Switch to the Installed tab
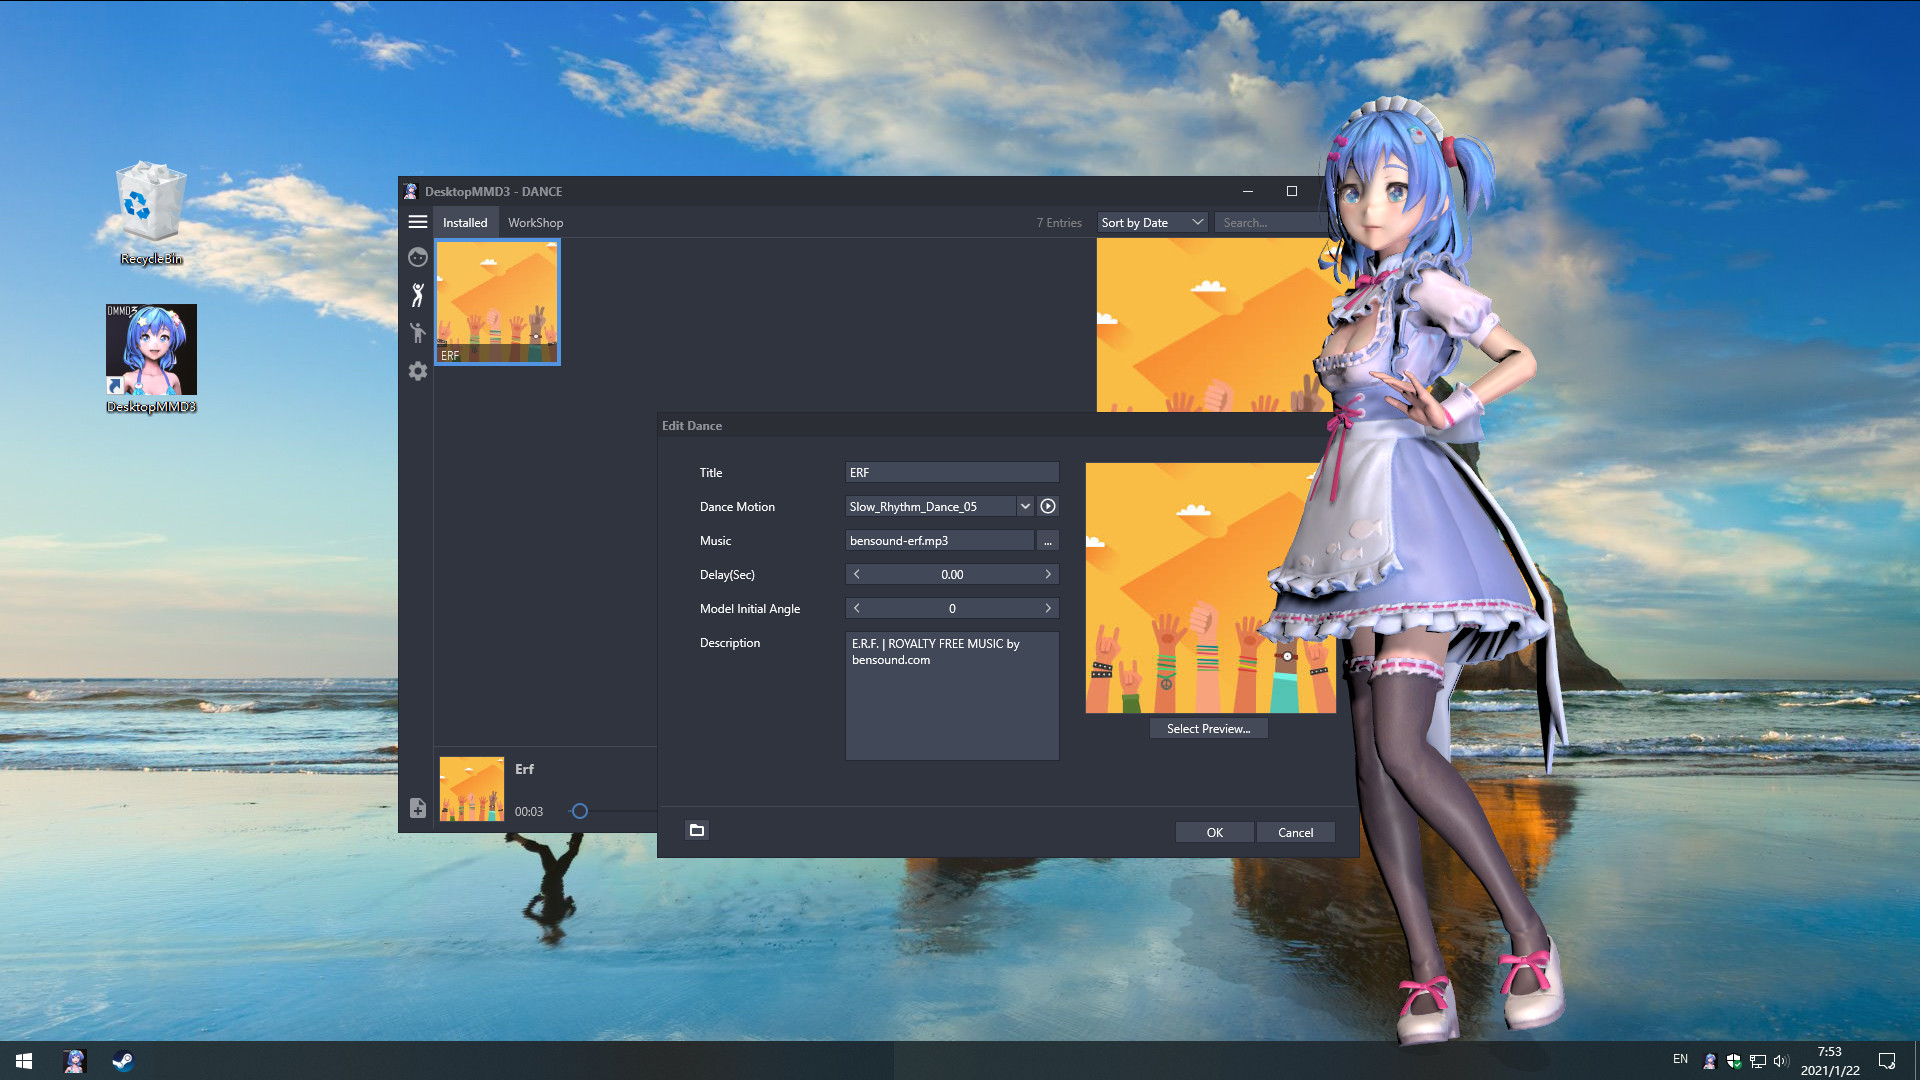The image size is (1920, 1080). (x=465, y=222)
